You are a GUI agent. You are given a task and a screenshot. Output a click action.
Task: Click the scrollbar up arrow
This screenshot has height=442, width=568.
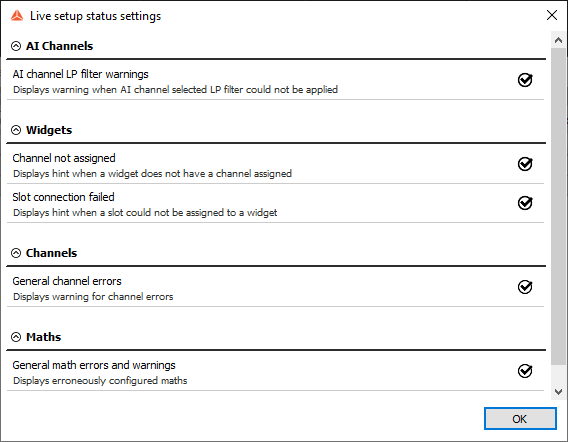coord(558,40)
